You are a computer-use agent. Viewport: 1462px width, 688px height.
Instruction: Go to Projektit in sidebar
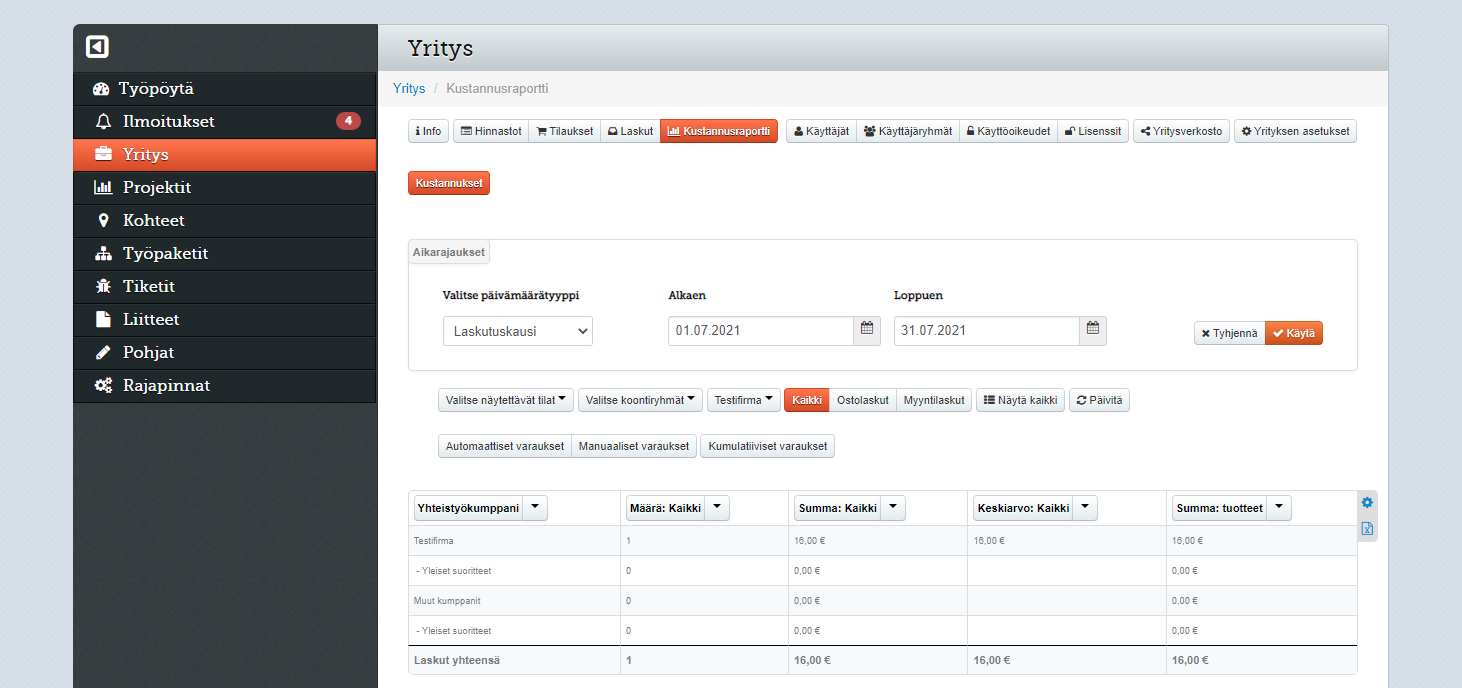coord(225,188)
